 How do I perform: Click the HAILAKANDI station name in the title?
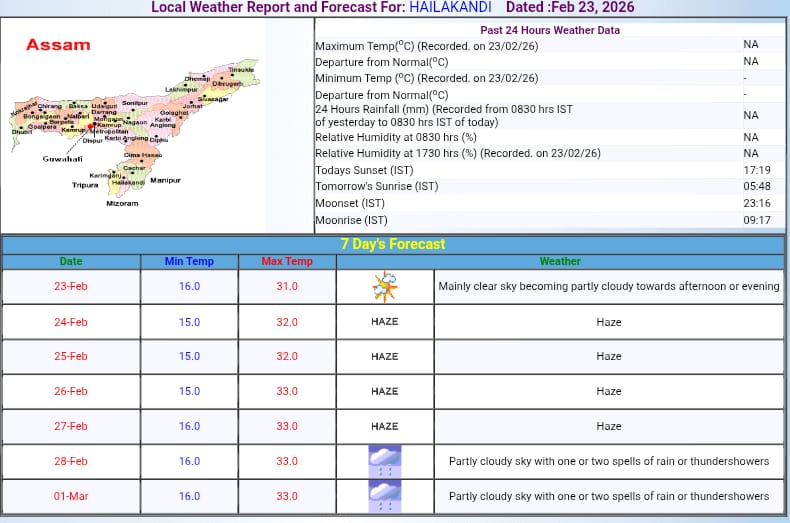point(450,8)
